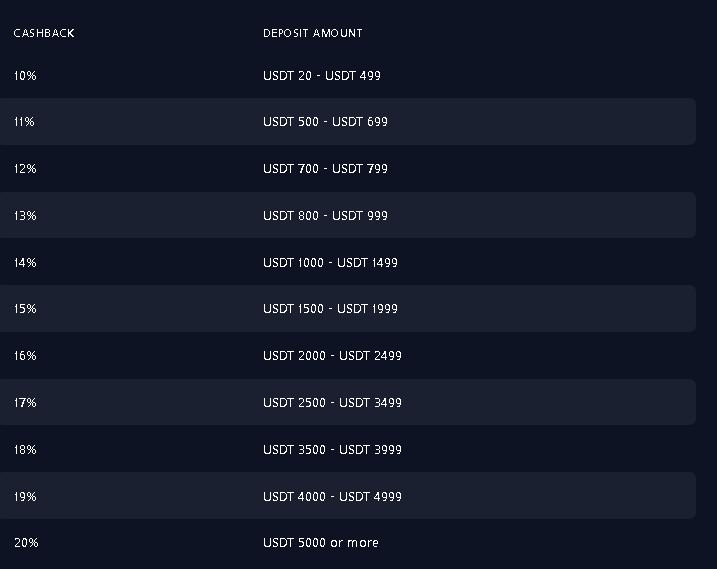Click the 18% cashback value
Screen dimensions: 717x569
click(25, 450)
